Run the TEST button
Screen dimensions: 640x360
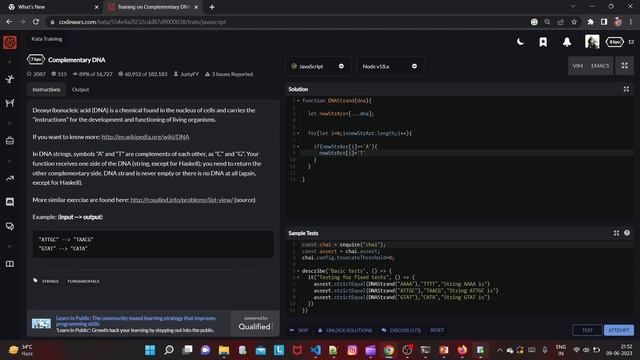pos(587,330)
